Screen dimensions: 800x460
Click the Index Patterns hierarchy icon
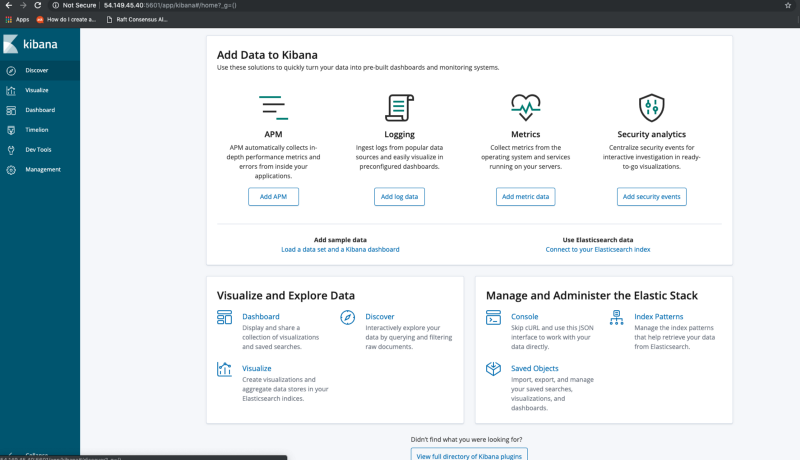point(616,317)
